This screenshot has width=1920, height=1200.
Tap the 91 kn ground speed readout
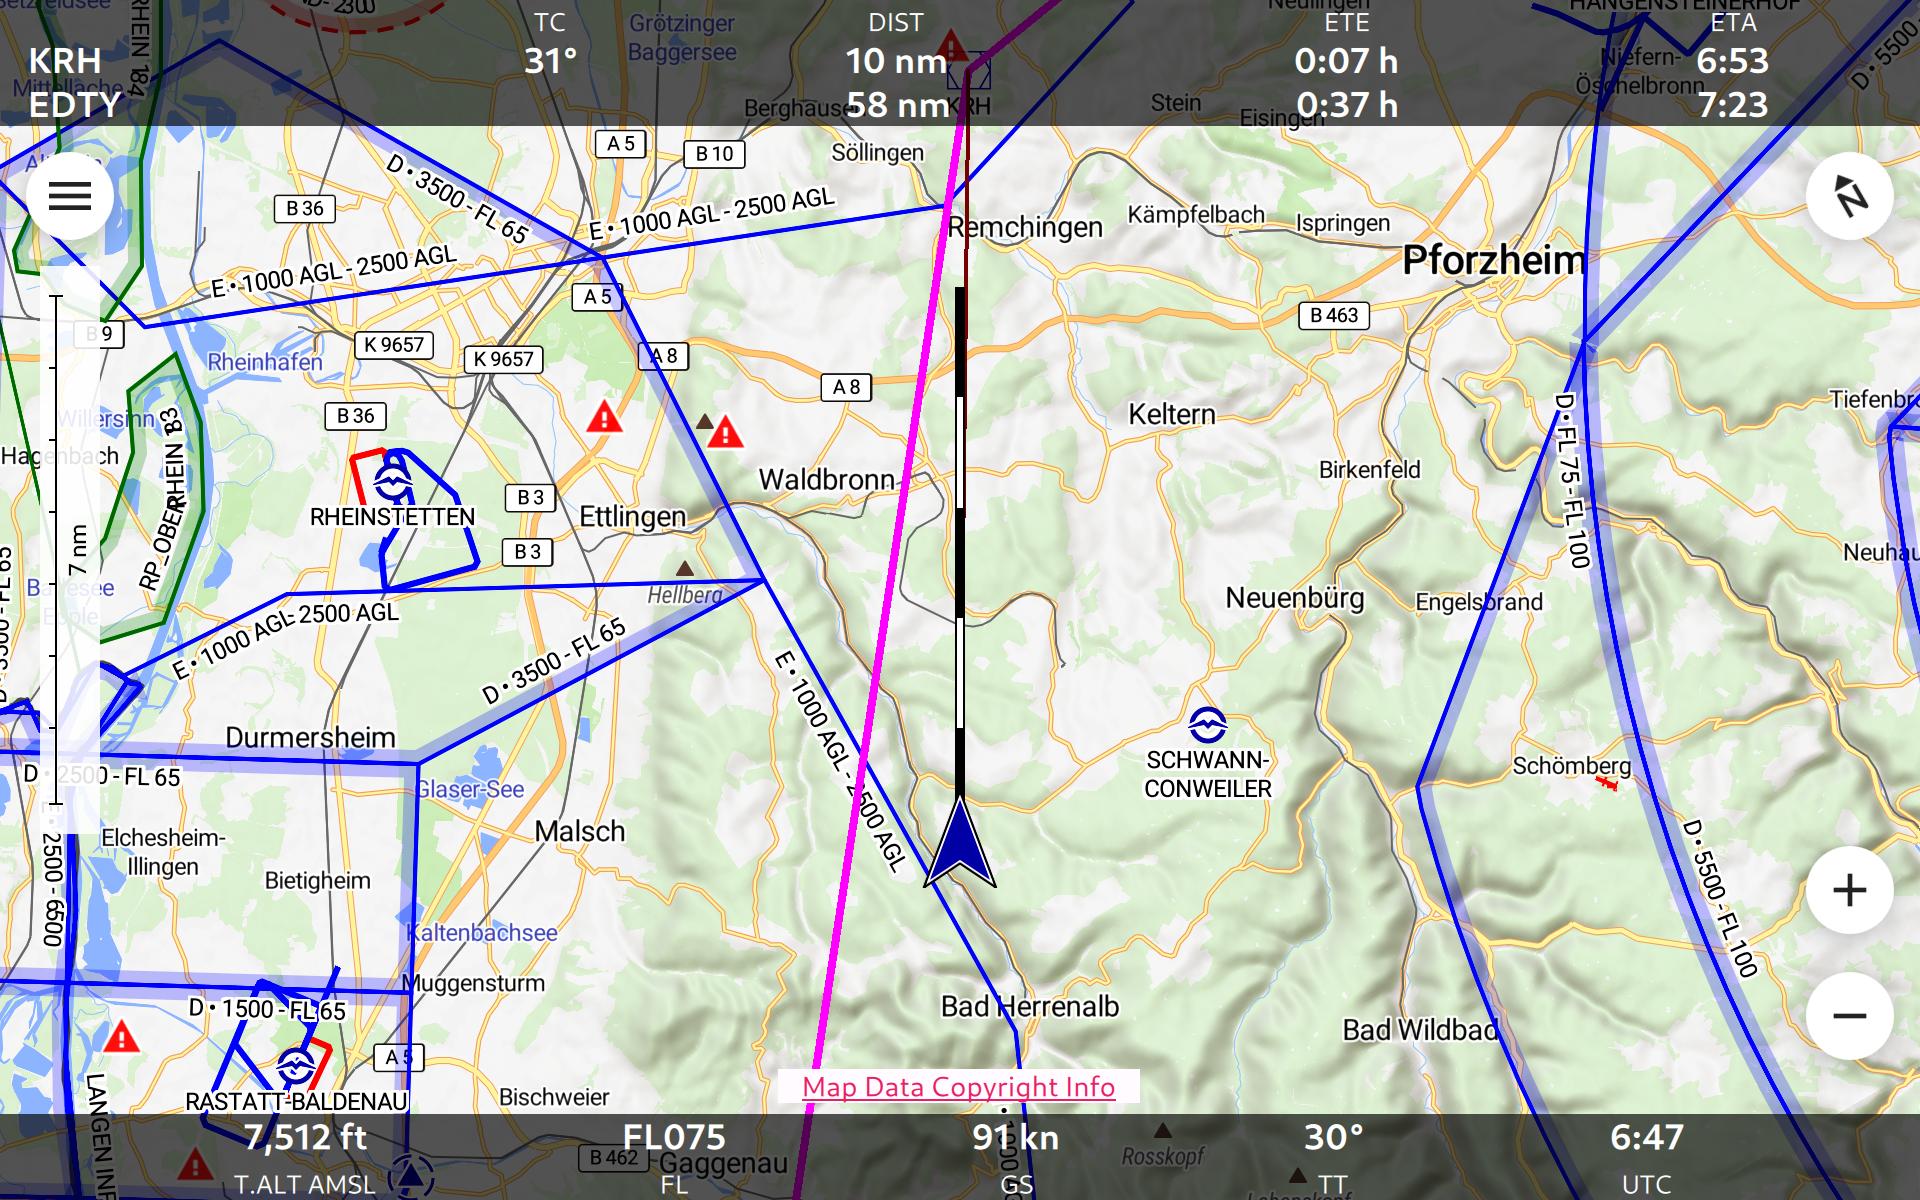(x=1016, y=1137)
